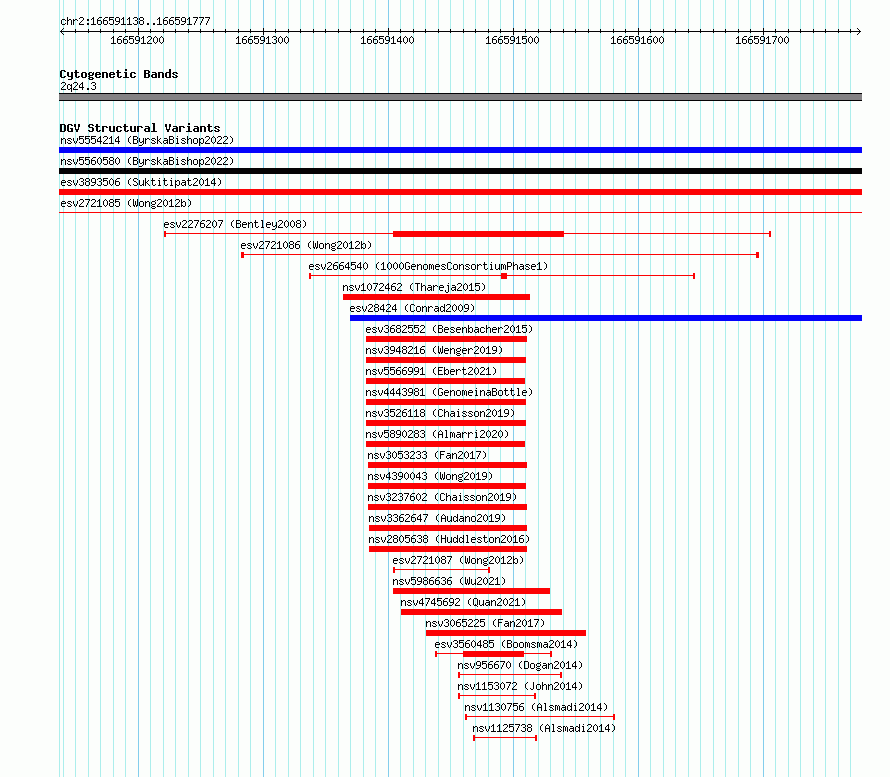This screenshot has height=777, width=890.
Task: Select nsv2805638 (Huddleston2016) label
Action: 449,539
